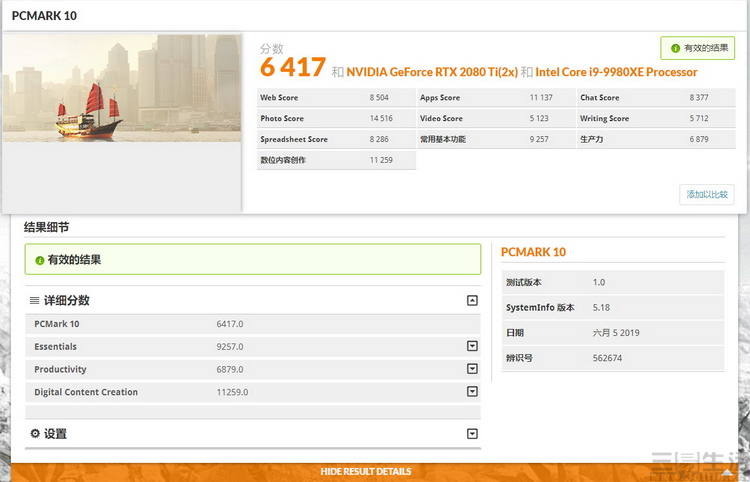Screen dimensions: 750x482
Task: Expand the 设置 section
Action: pos(472,434)
